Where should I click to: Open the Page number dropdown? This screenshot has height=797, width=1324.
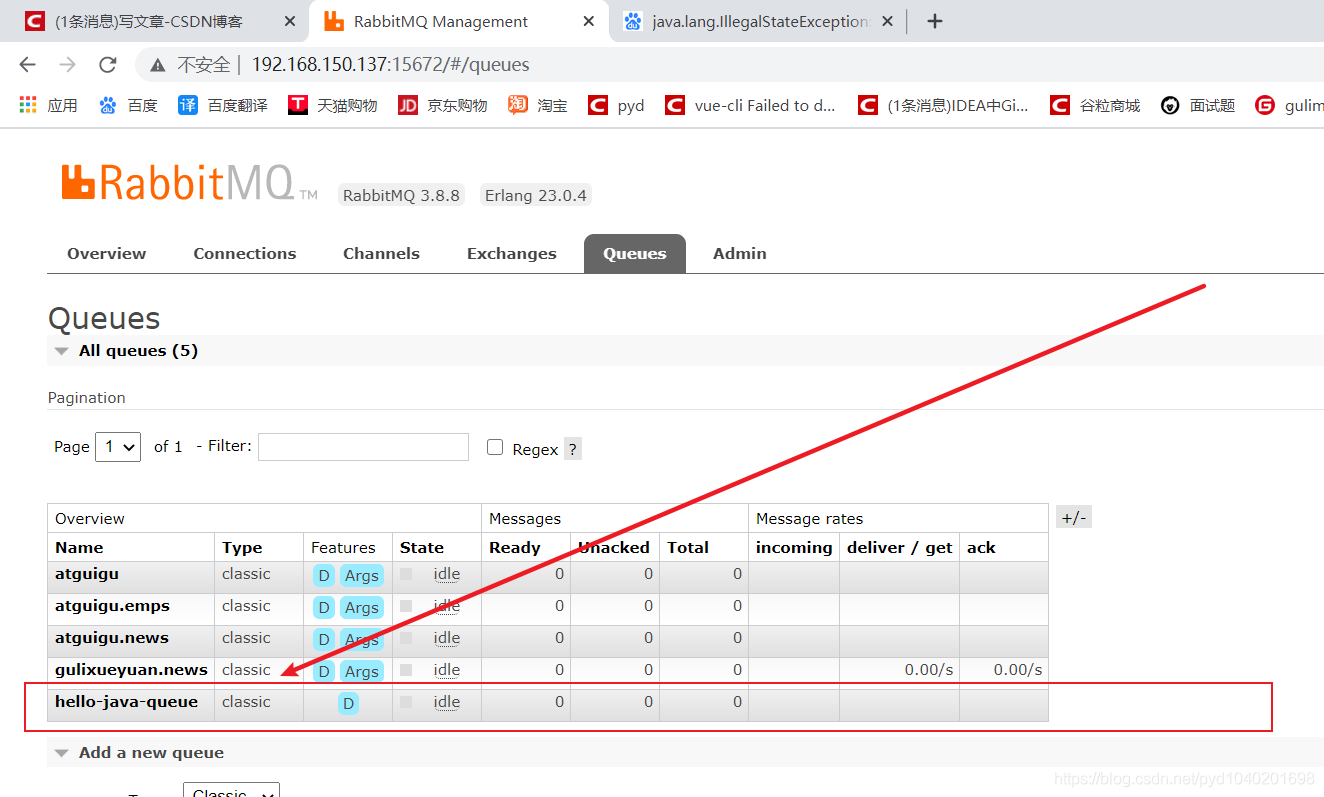(118, 446)
